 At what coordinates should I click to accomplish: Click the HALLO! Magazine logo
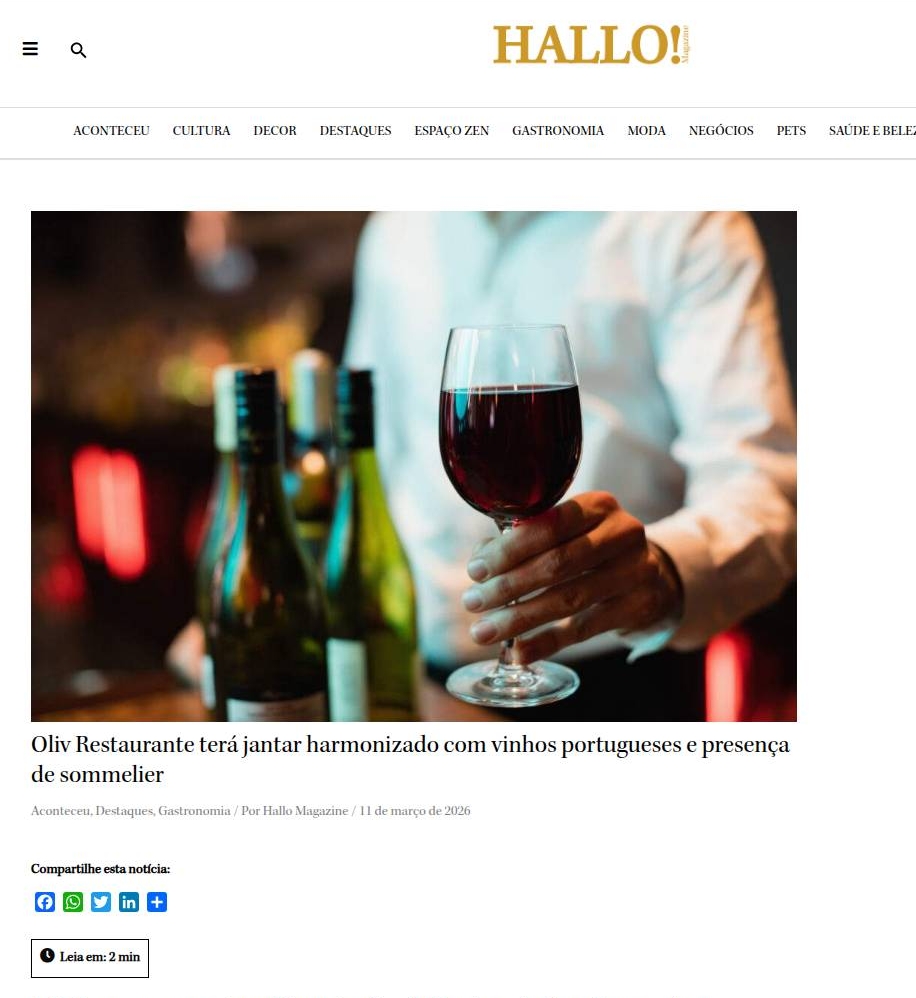pos(591,45)
